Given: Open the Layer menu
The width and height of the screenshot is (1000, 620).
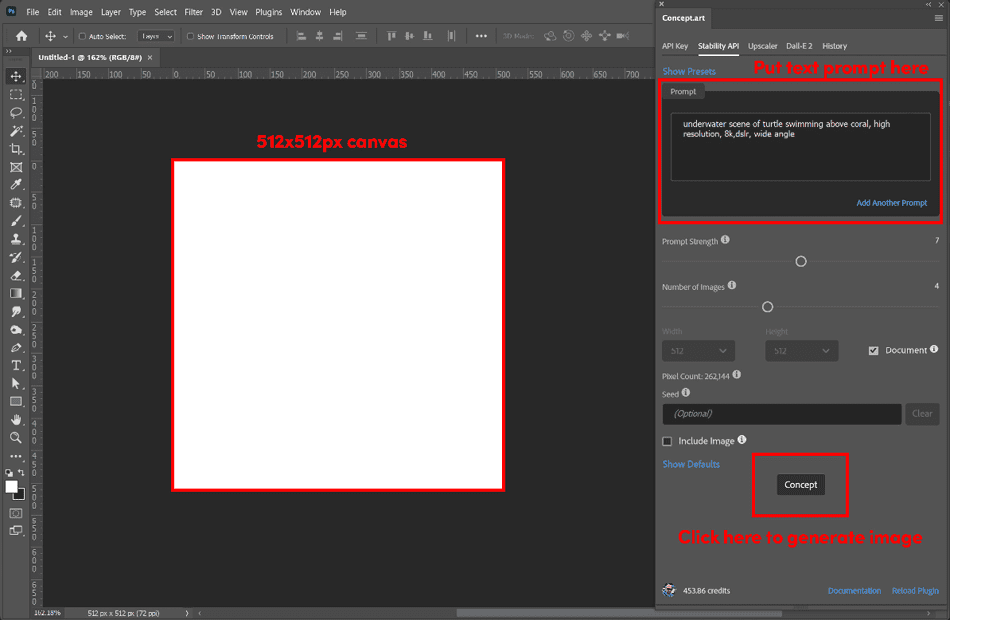Looking at the screenshot, I should point(110,12).
